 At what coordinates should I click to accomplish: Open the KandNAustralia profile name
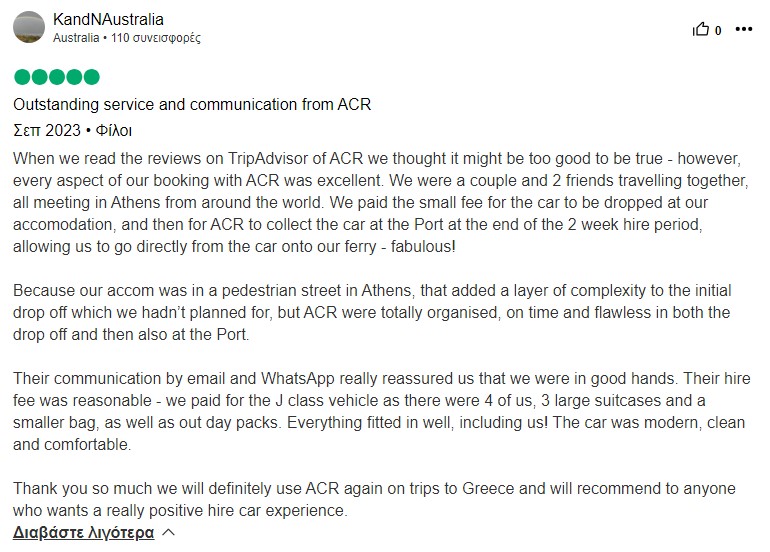(108, 20)
